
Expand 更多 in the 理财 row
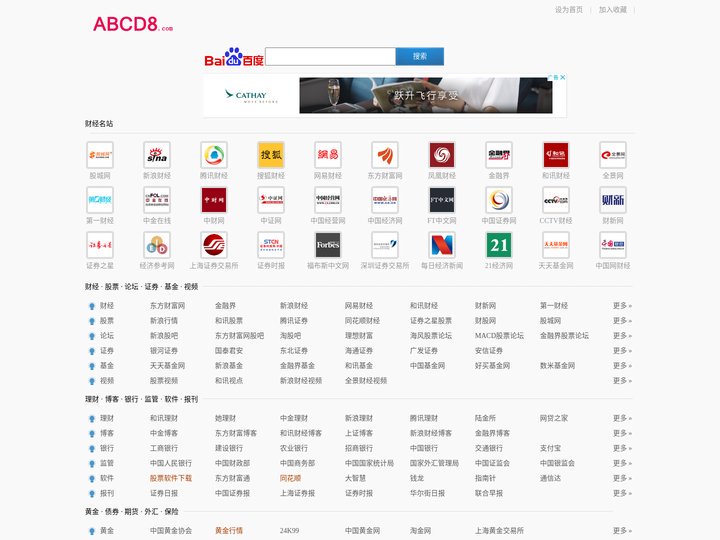(x=622, y=418)
